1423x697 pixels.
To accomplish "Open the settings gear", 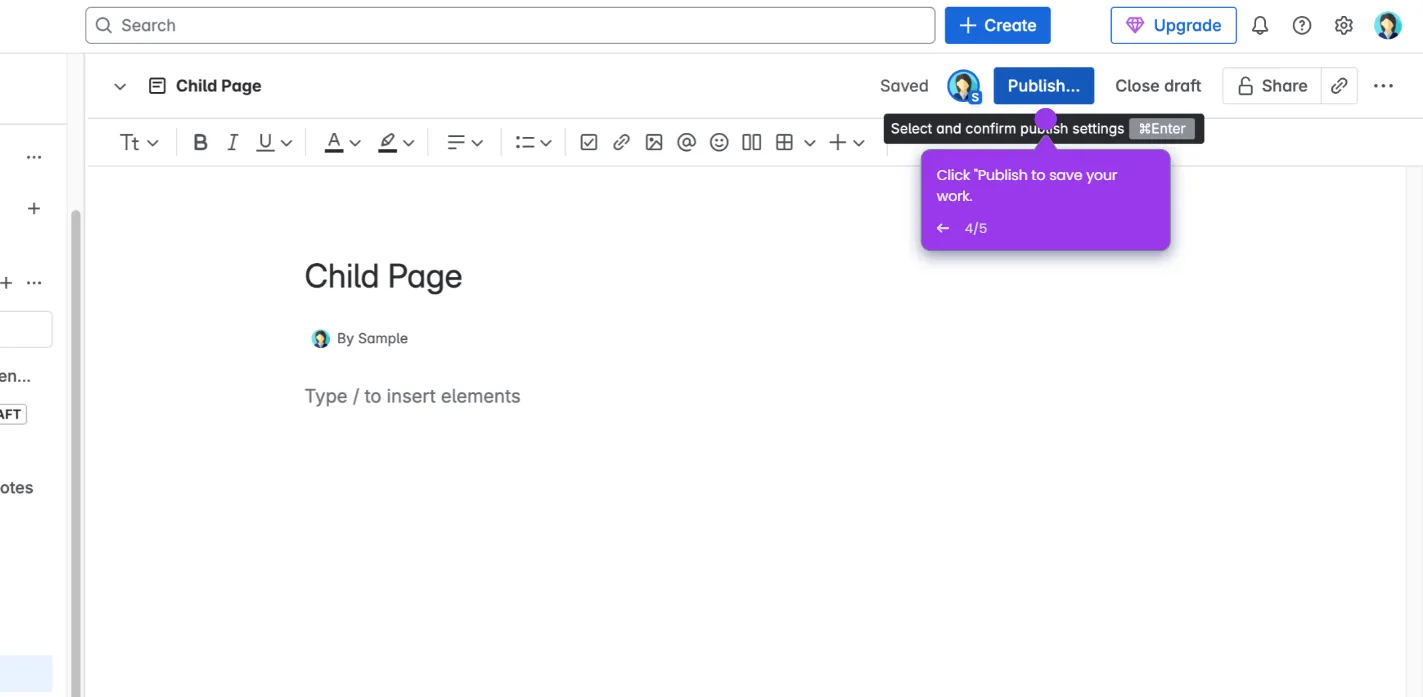I will click(1344, 26).
